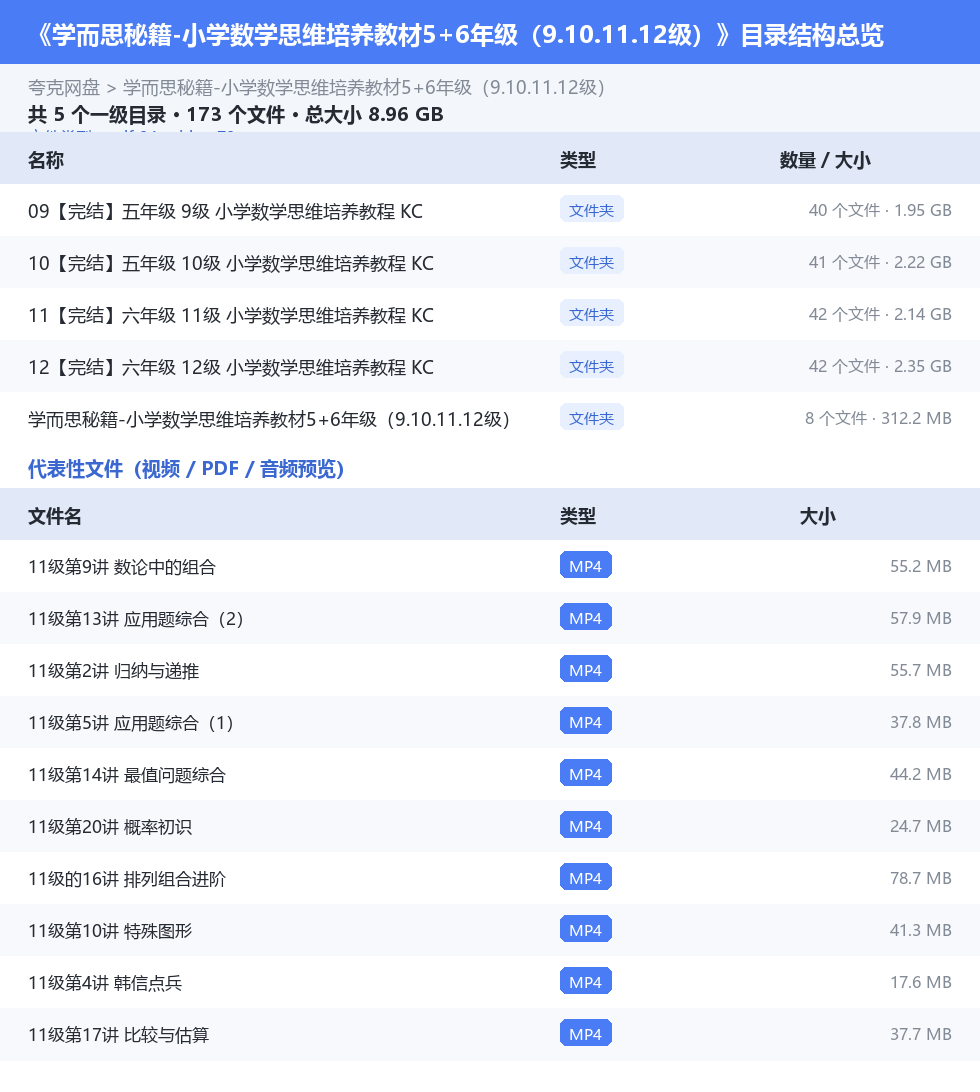Click the 42 个文件 · 2.35 GB value

[880, 366]
